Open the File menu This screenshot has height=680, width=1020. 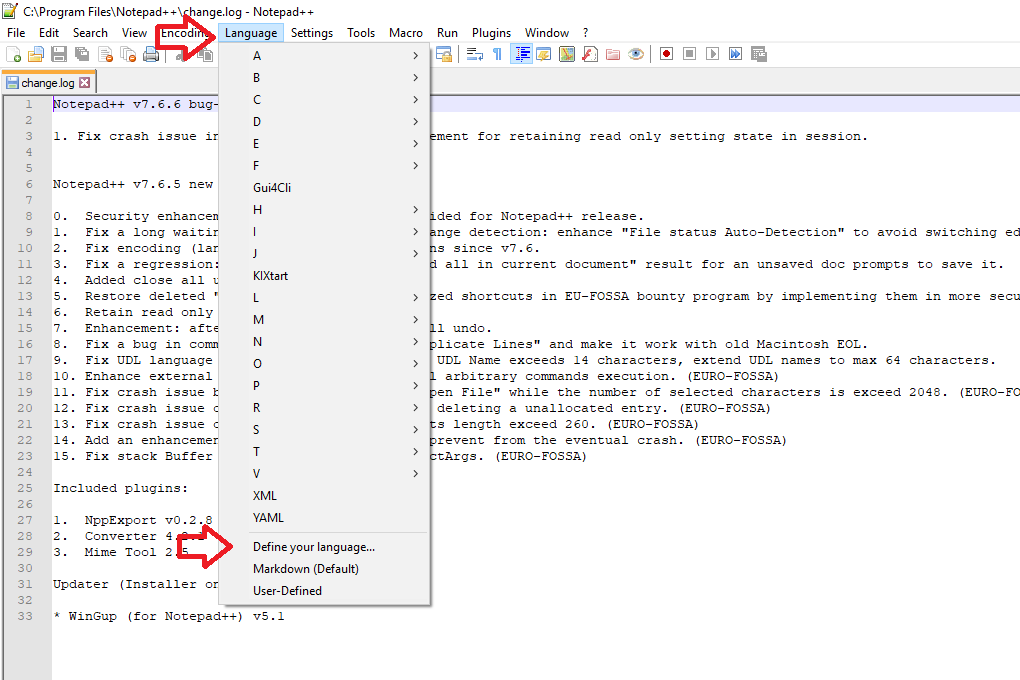click(x=16, y=33)
